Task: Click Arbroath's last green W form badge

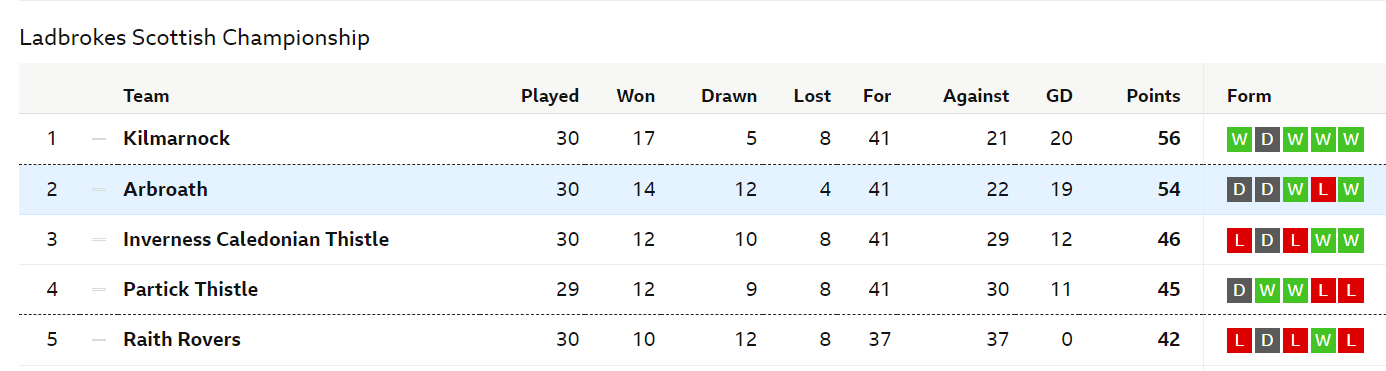Action: pyautogui.click(x=1351, y=189)
